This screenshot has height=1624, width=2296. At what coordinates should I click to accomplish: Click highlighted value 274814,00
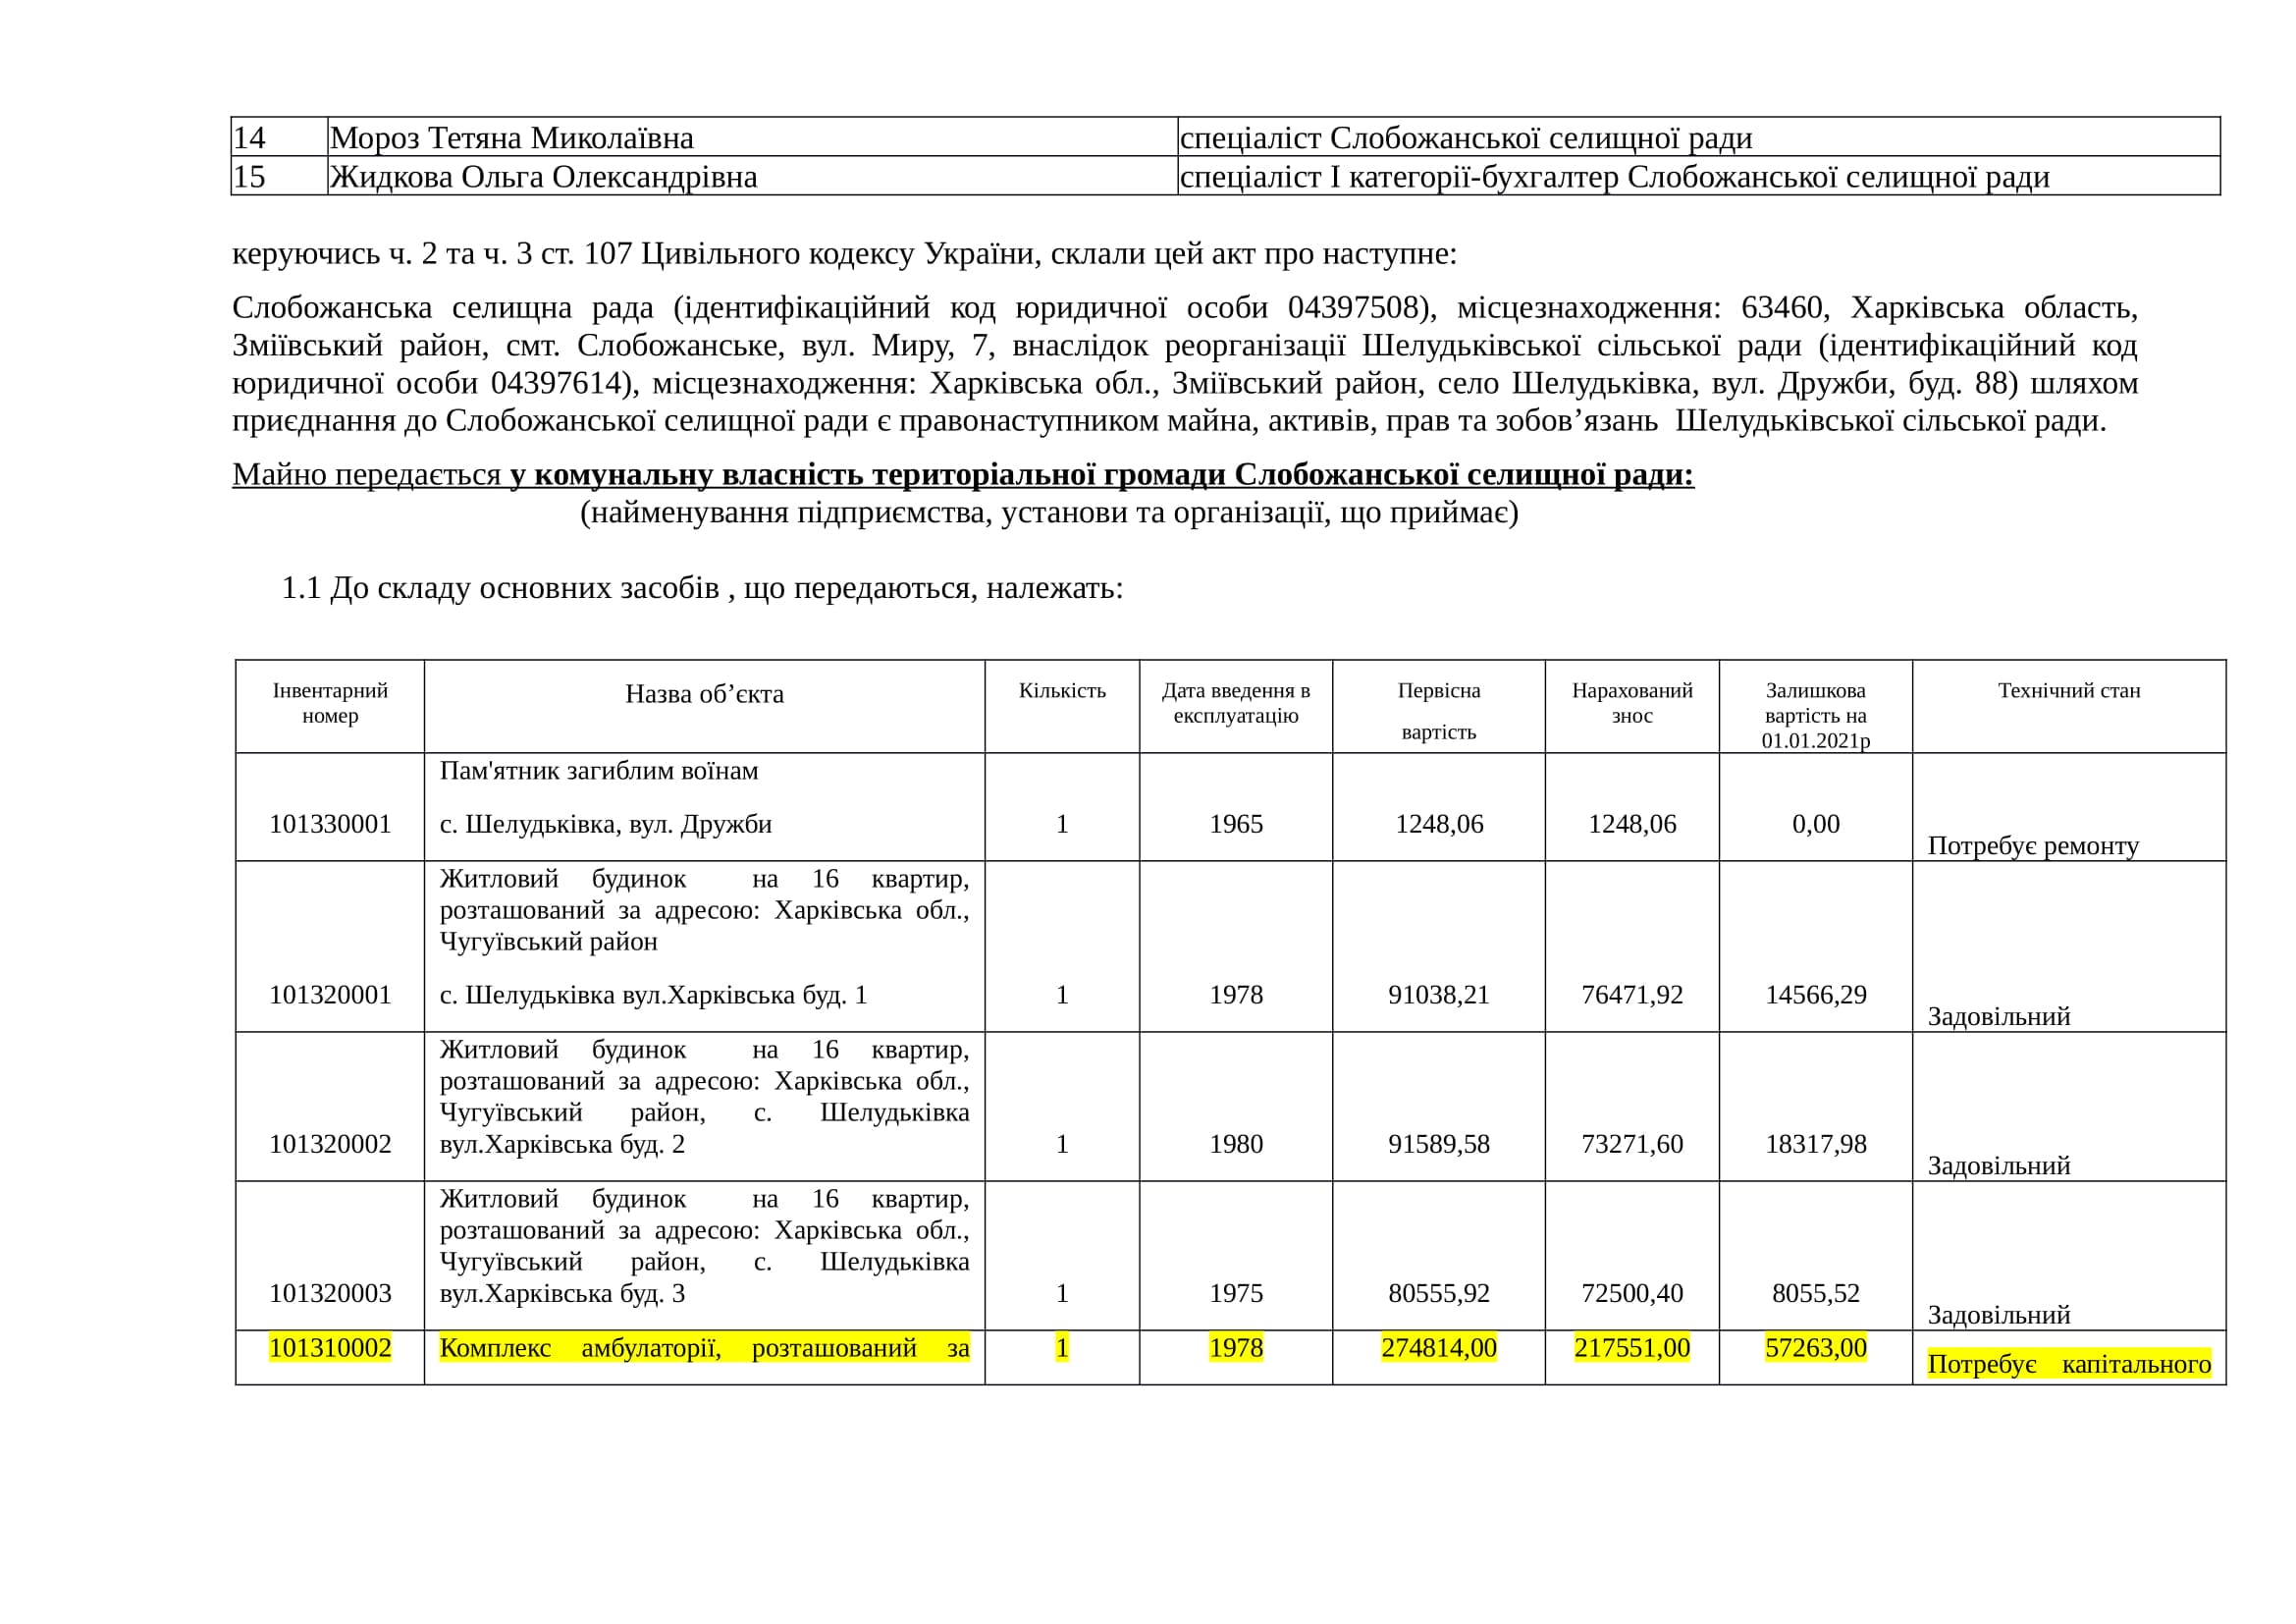pos(1438,1348)
